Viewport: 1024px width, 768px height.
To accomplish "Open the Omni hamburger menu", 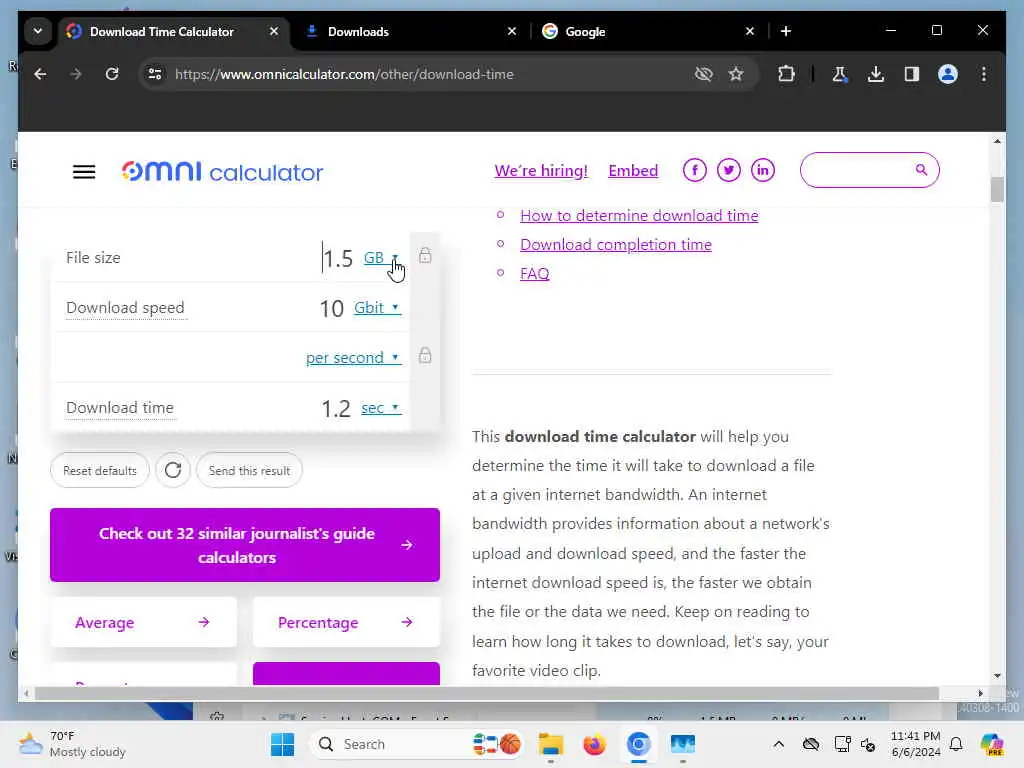I will [x=84, y=172].
